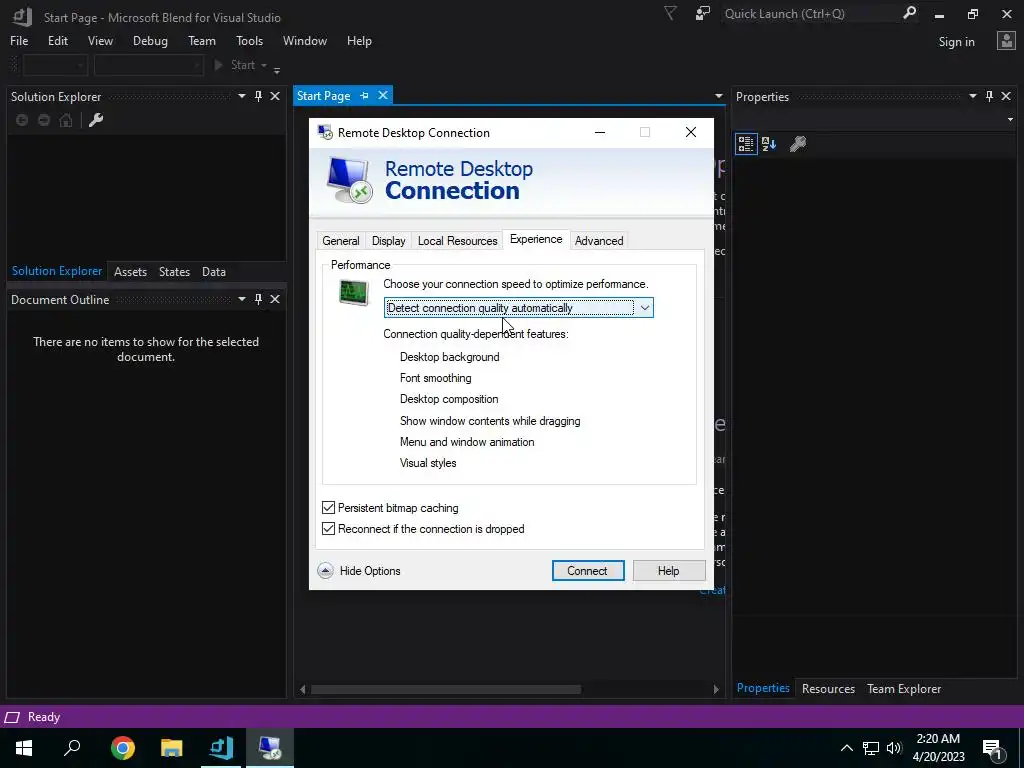This screenshot has height=768, width=1024.
Task: Open the Debug menu
Action: (x=150, y=40)
